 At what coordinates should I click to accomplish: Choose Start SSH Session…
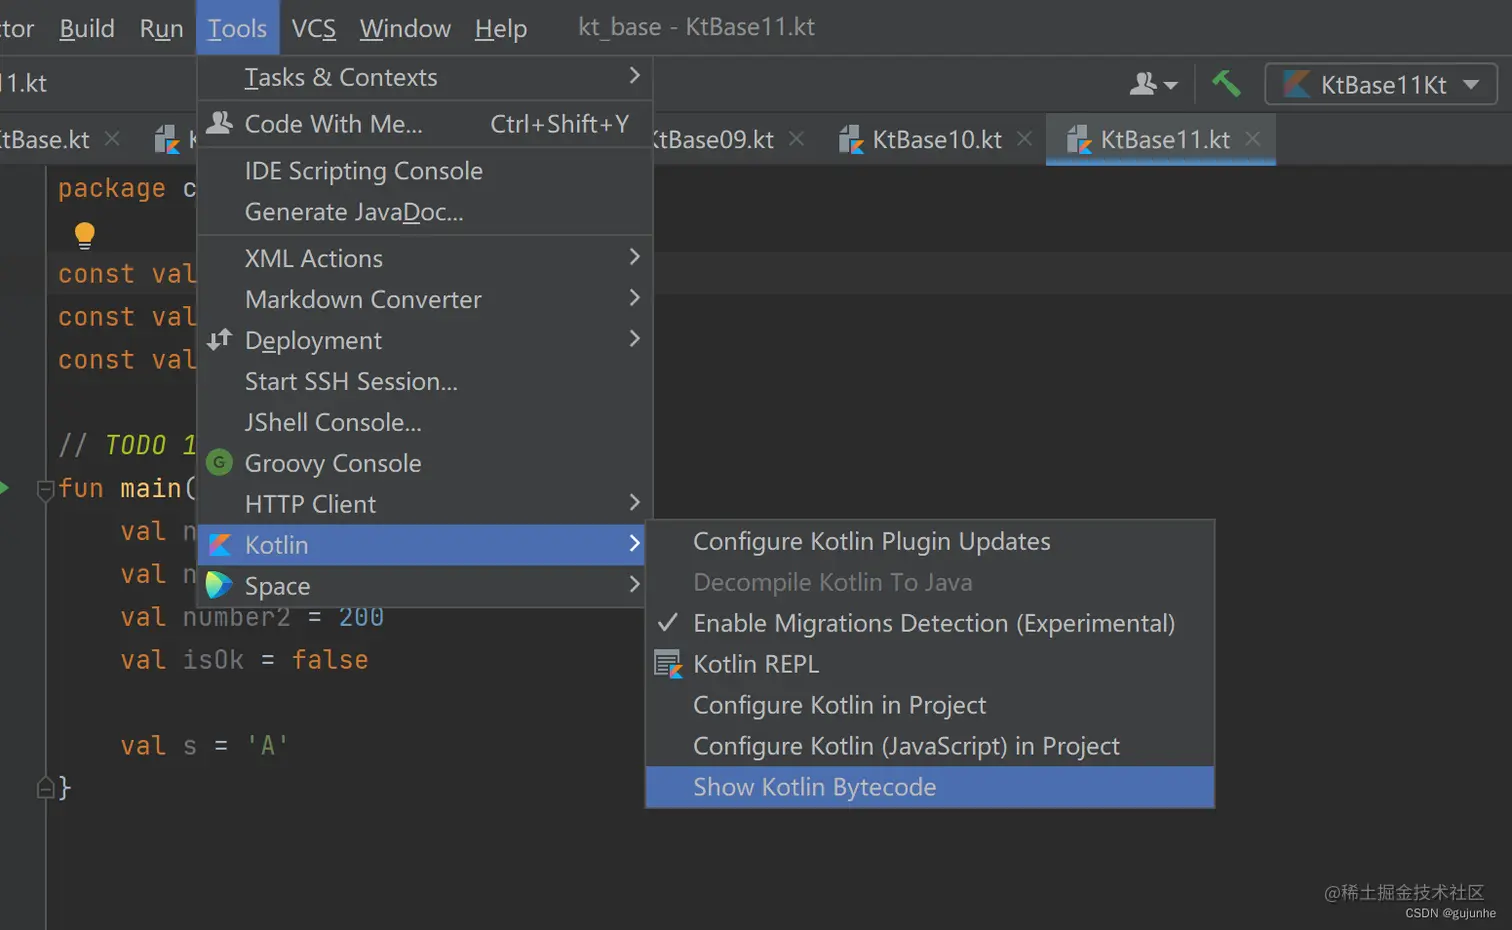[425, 381]
